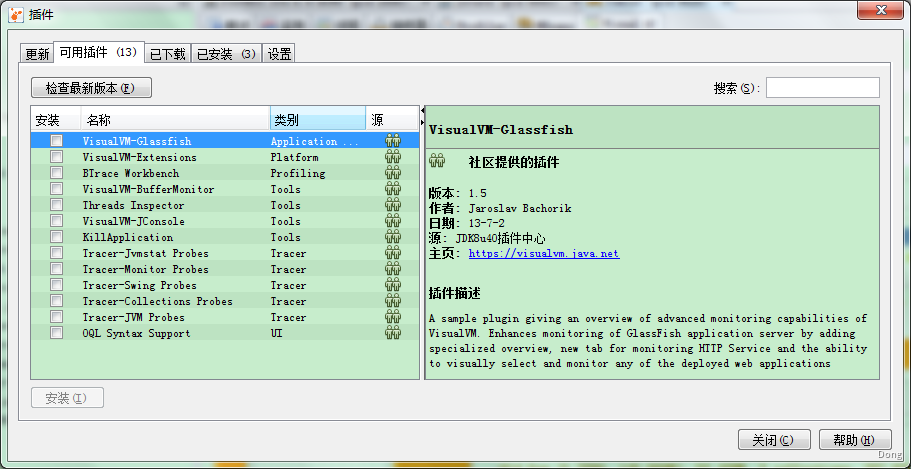Viewport: 911px width, 469px height.
Task: Tick Tracer-Swing Probes checkbox
Action: coord(56,285)
